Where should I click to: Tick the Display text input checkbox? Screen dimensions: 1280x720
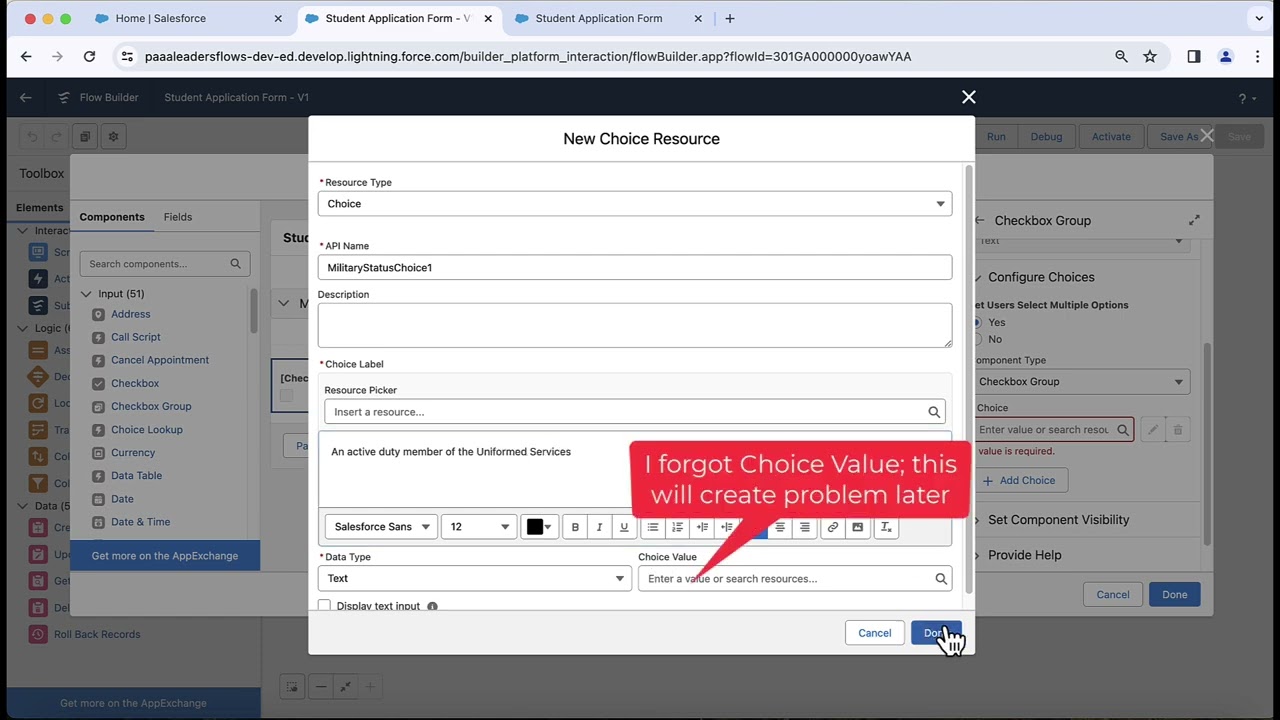coord(324,606)
